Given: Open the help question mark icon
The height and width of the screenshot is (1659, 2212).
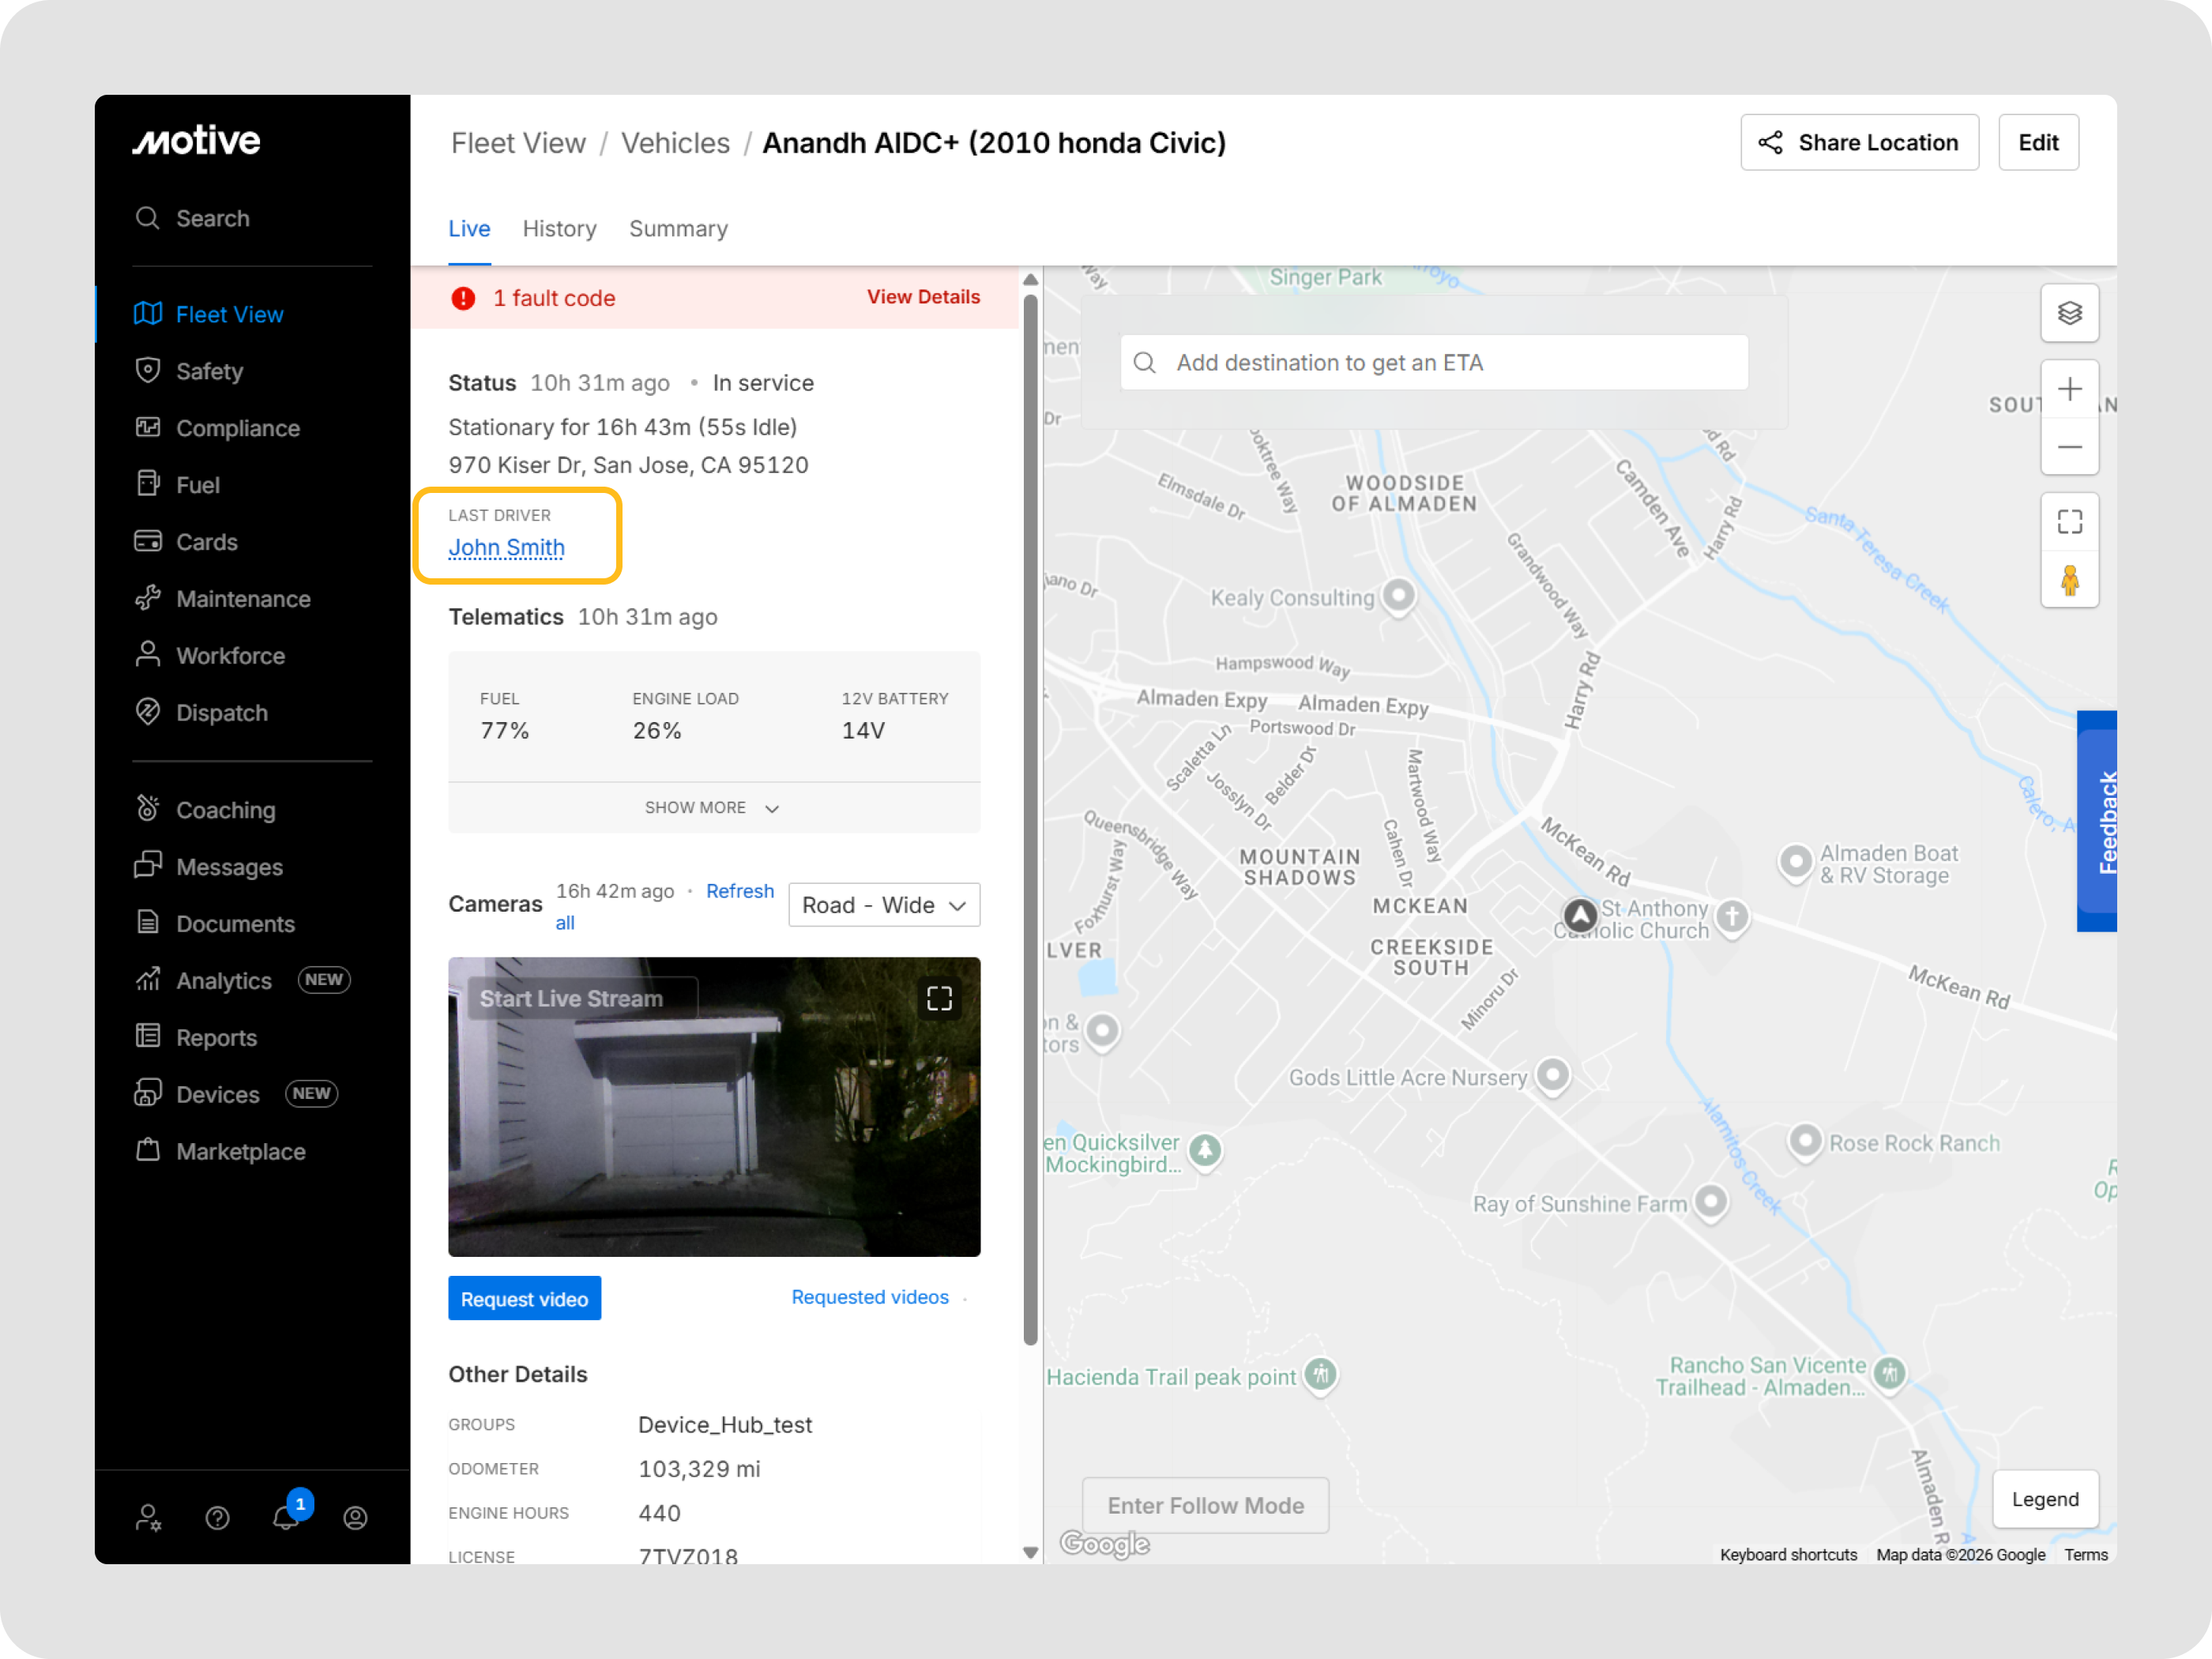Looking at the screenshot, I should click(217, 1518).
